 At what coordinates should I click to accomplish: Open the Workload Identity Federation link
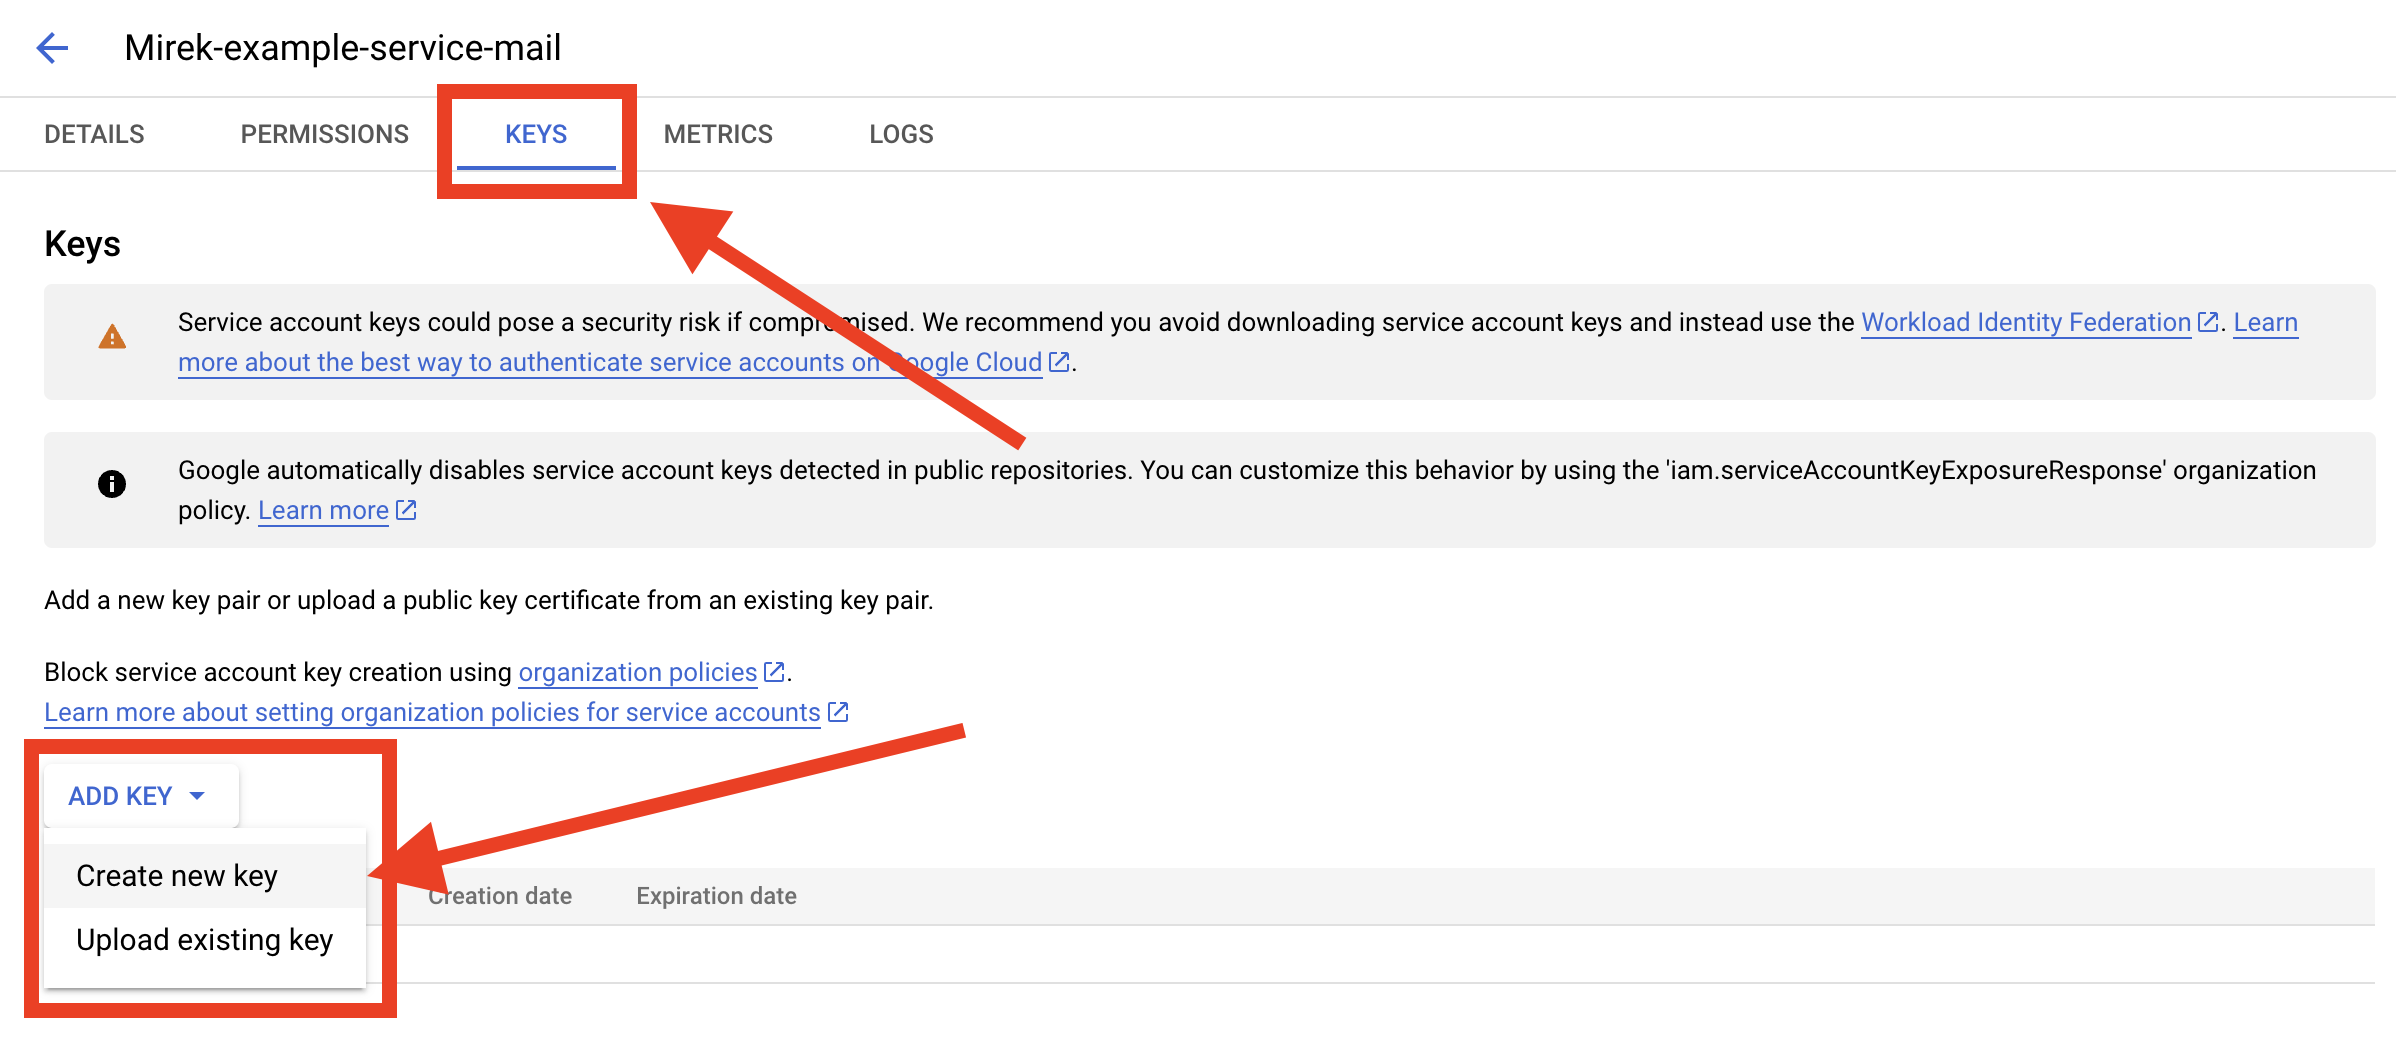click(2025, 322)
